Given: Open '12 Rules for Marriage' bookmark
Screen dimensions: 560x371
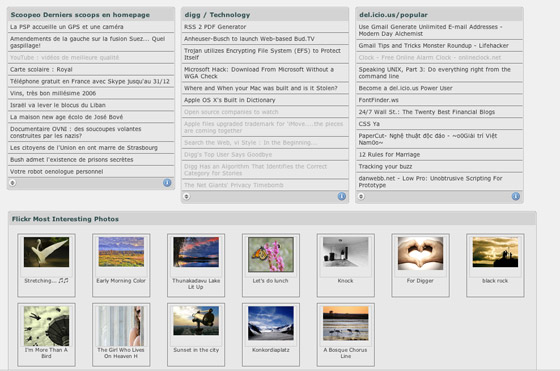Looking at the screenshot, I should coord(389,155).
